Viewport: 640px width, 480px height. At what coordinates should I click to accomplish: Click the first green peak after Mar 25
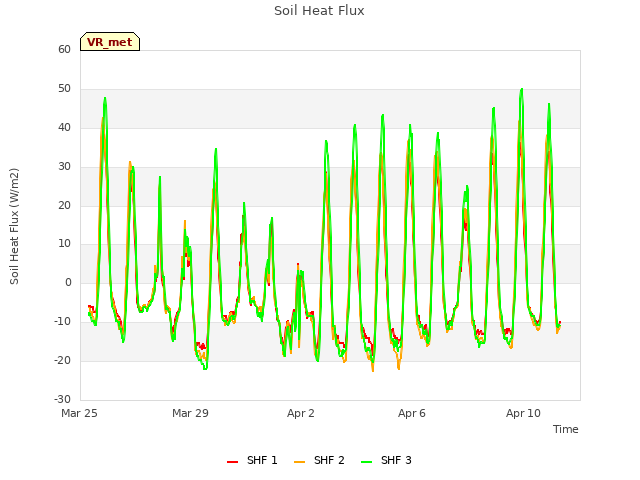[x=105, y=98]
